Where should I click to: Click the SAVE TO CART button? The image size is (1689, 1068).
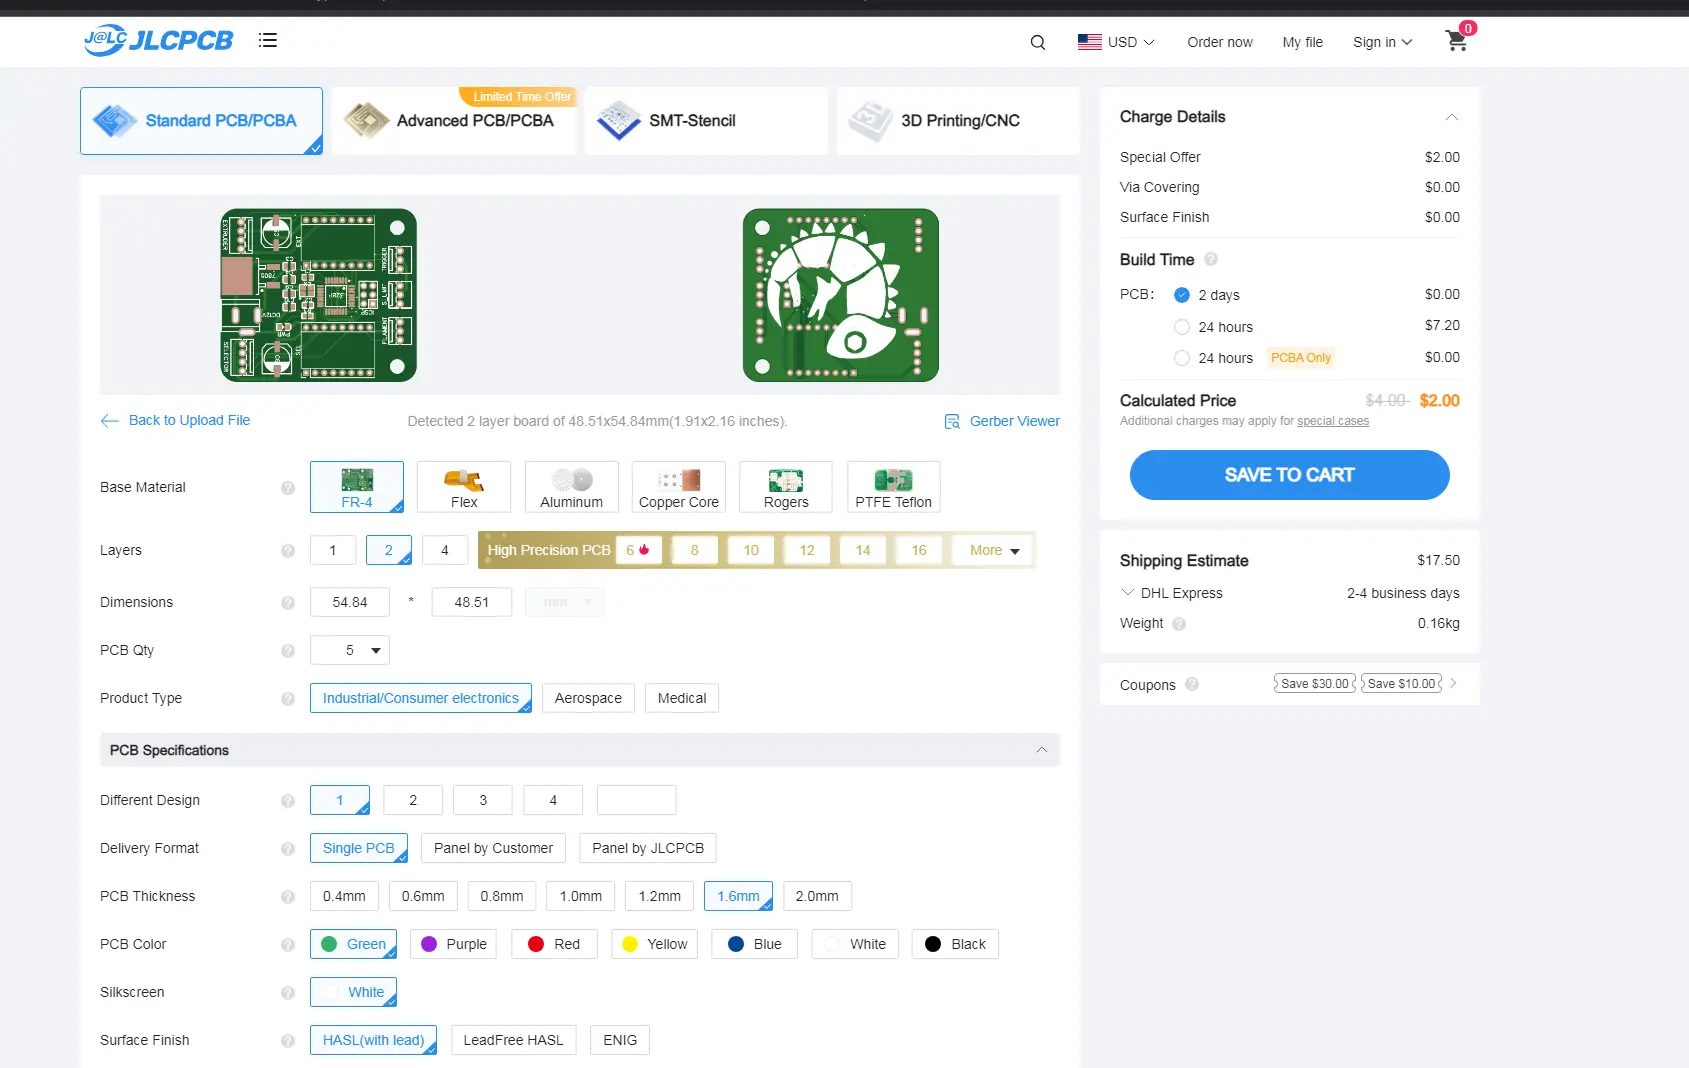[x=1290, y=475]
